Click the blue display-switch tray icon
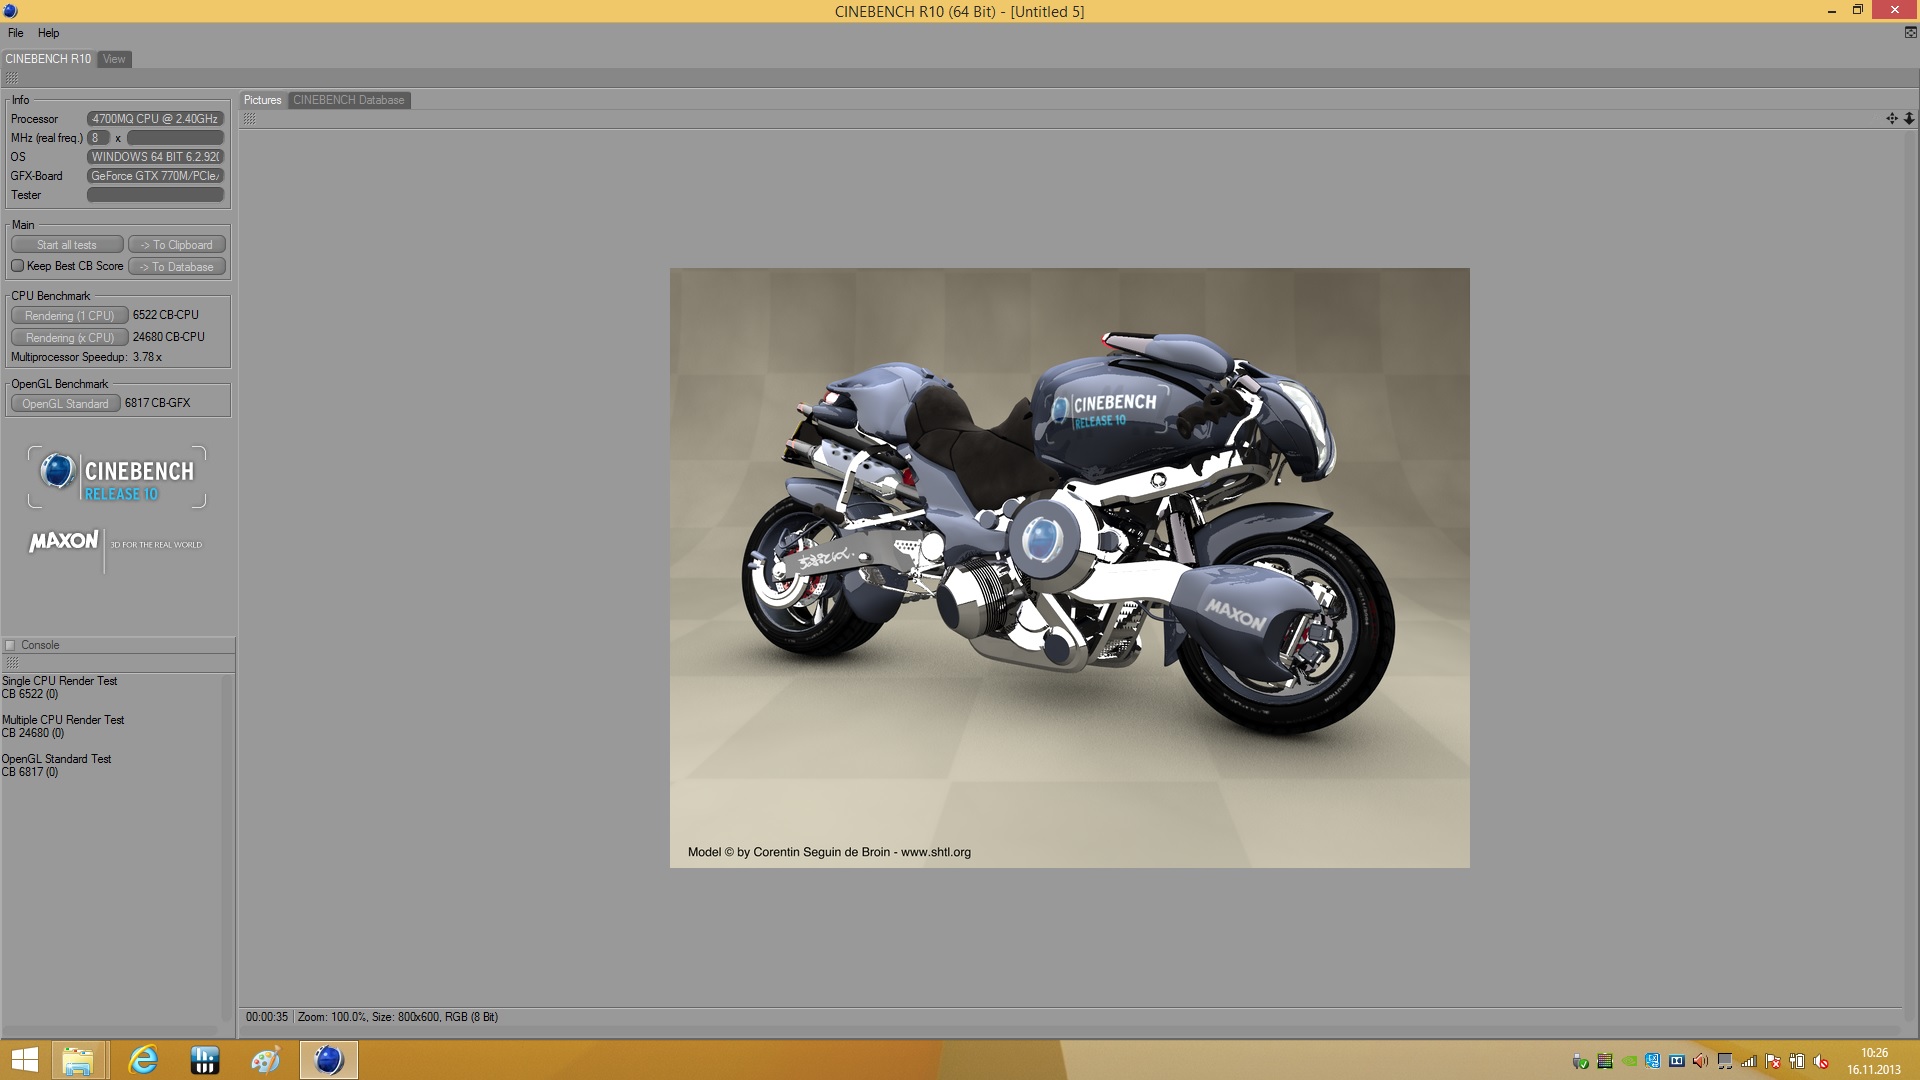 1653,1061
